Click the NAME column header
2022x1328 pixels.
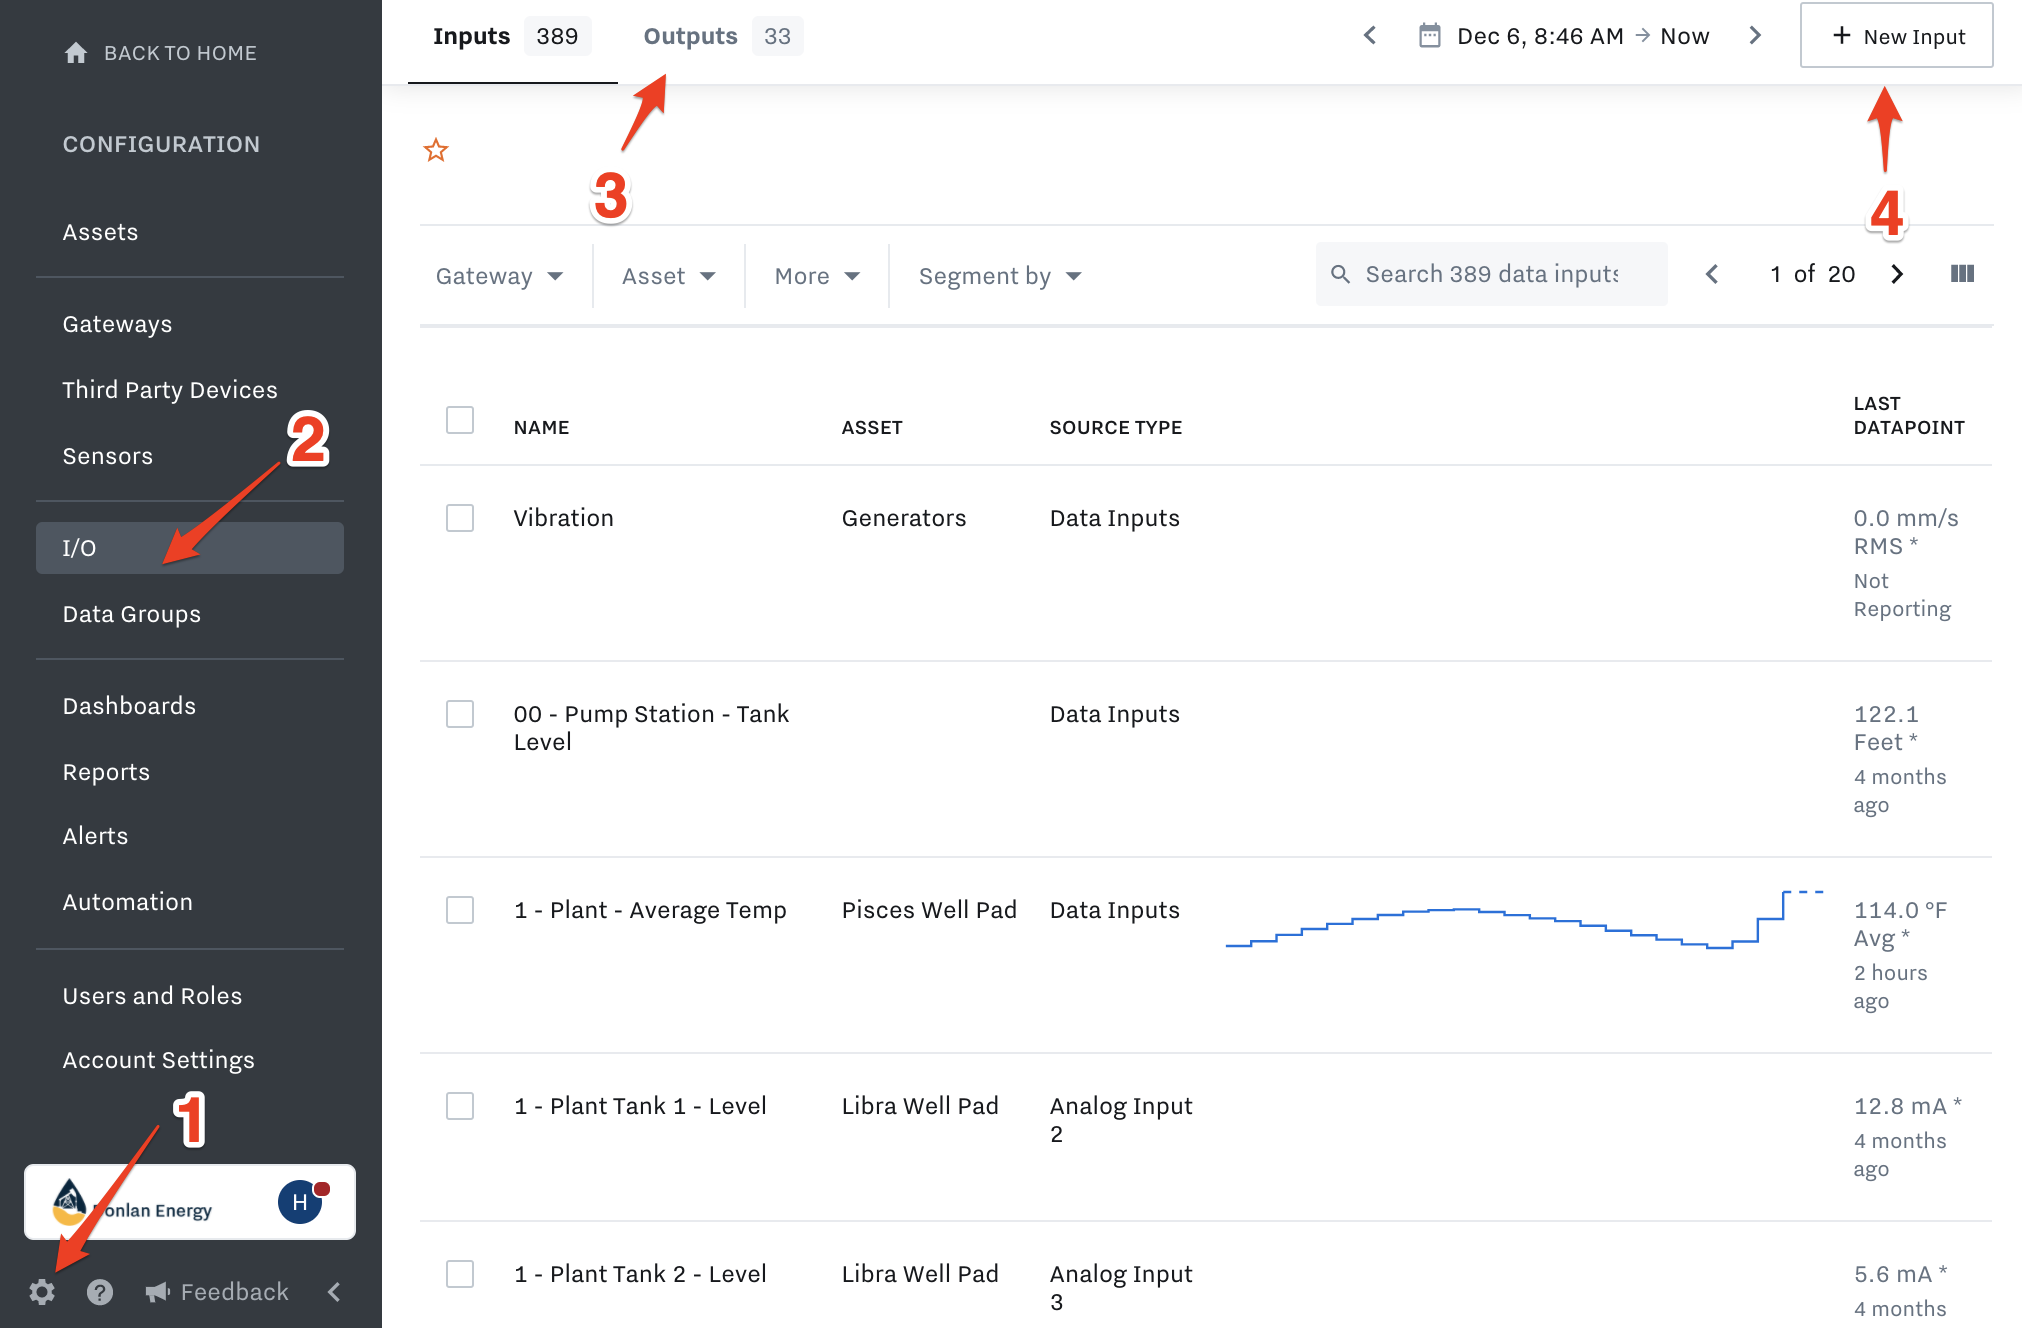[541, 428]
